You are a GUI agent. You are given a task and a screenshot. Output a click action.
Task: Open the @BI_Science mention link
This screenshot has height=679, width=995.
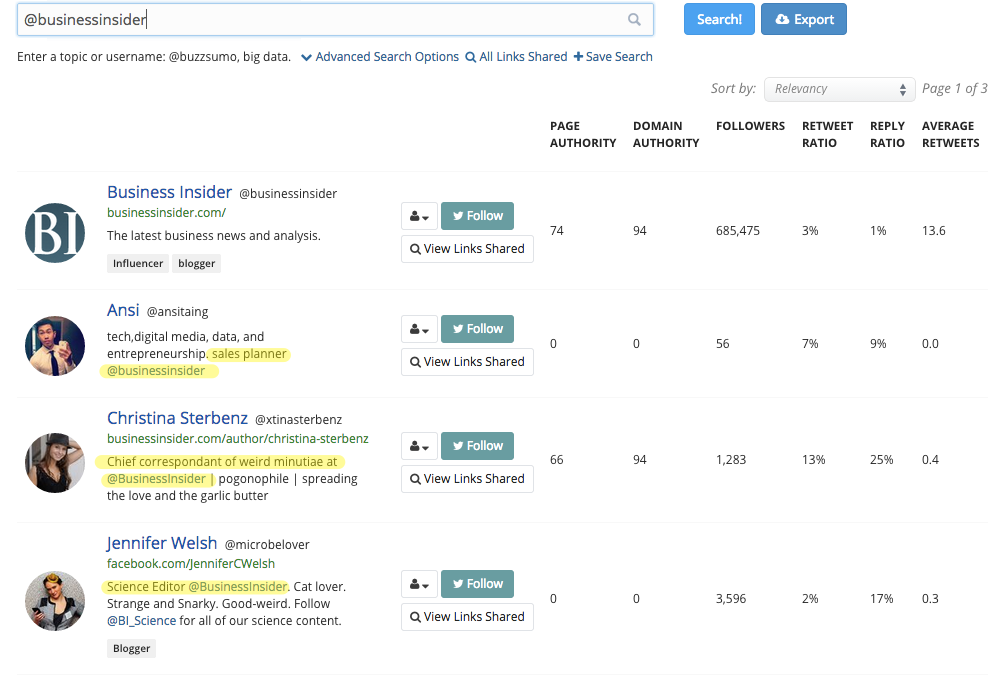[141, 621]
